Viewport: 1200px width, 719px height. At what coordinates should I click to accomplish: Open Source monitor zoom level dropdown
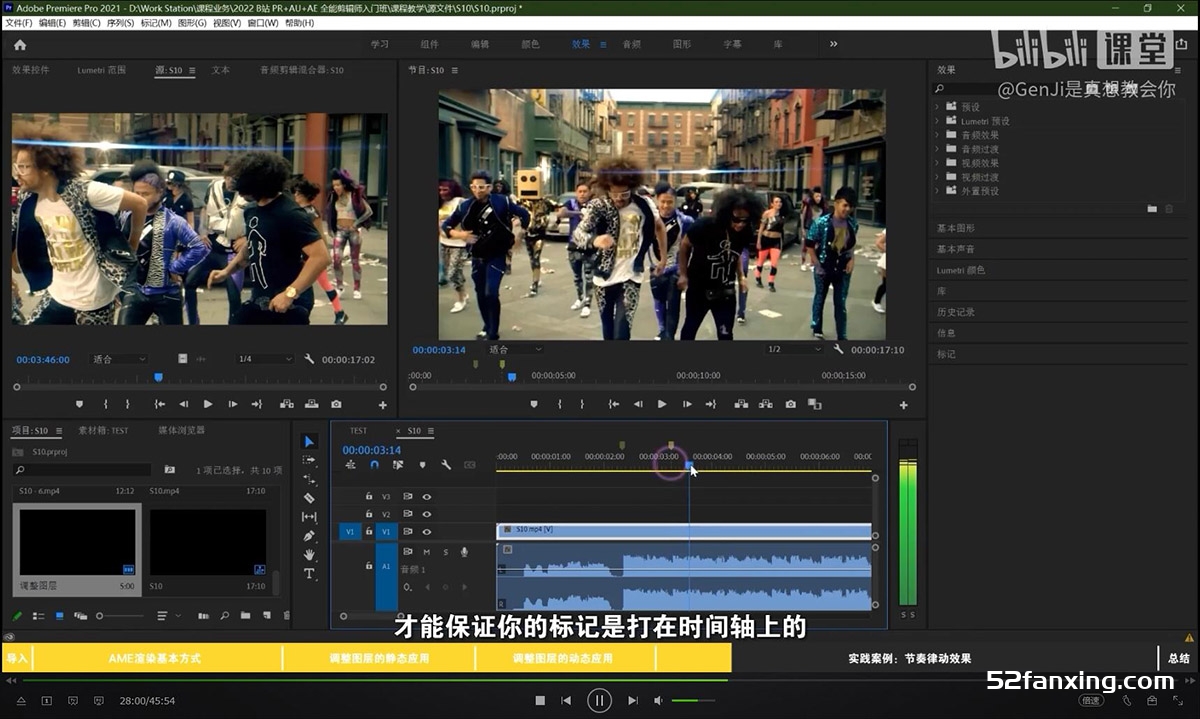click(119, 359)
